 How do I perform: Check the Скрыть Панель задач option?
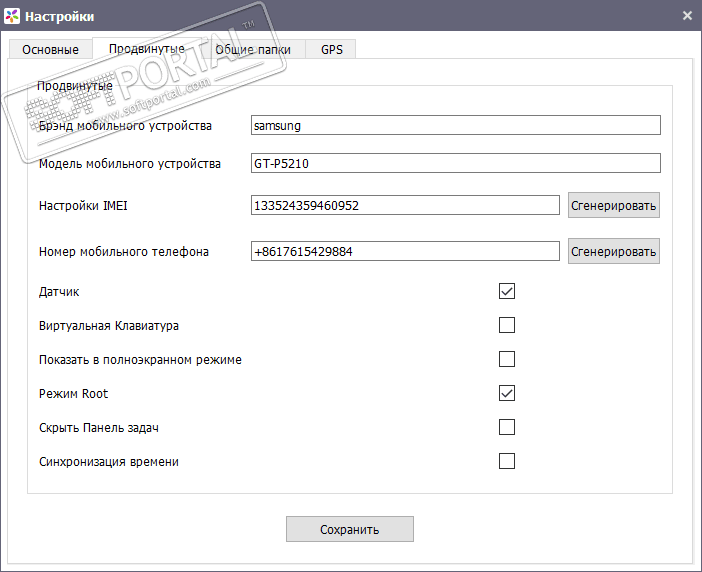click(x=507, y=427)
